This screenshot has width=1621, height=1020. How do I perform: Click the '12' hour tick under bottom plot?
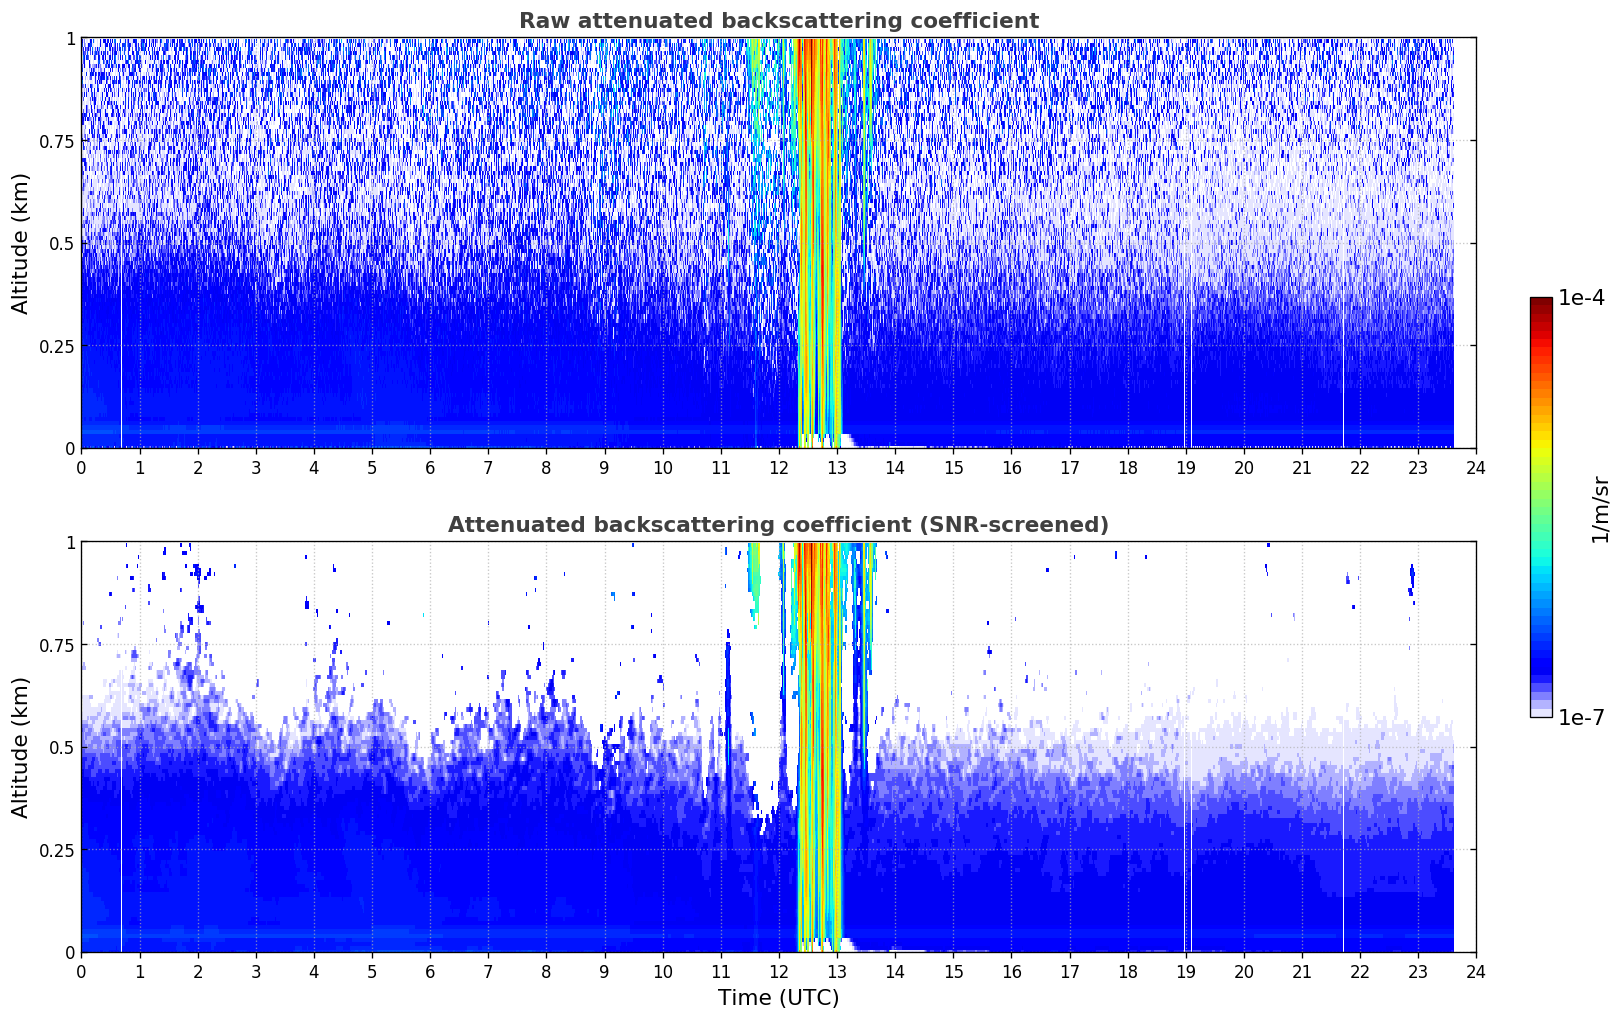[779, 971]
